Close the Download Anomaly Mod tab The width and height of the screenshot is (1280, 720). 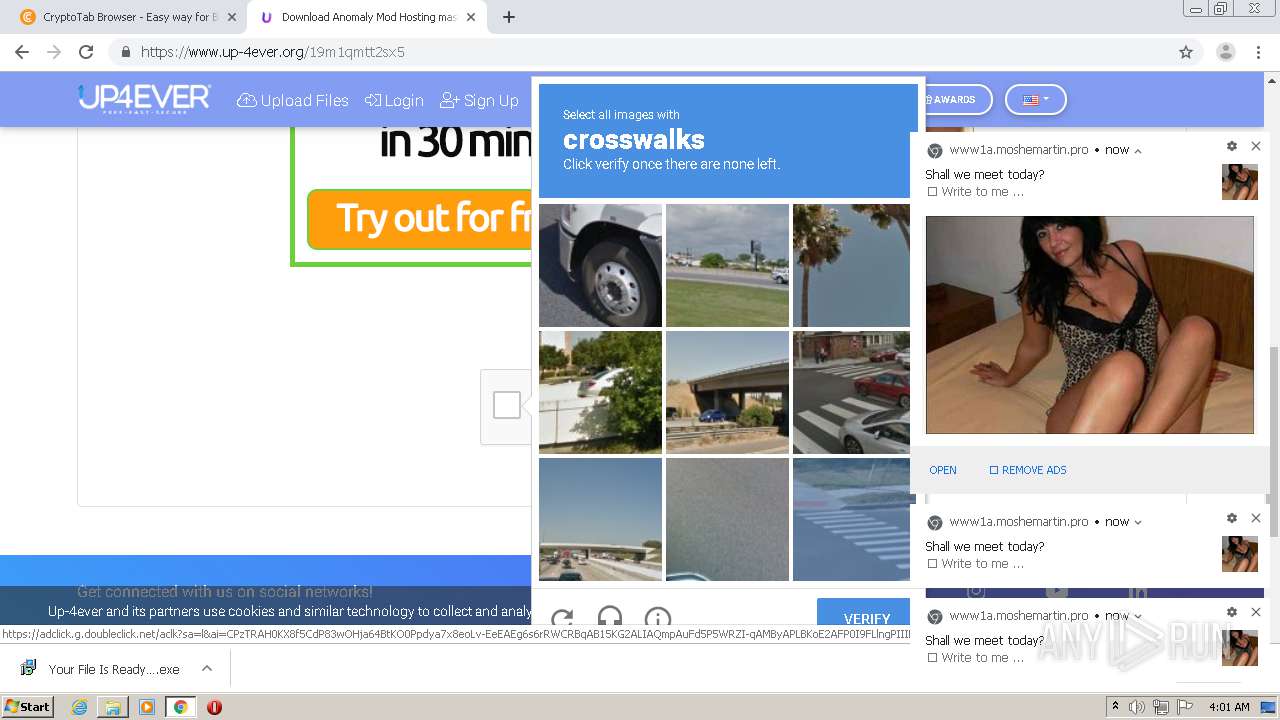(x=471, y=17)
